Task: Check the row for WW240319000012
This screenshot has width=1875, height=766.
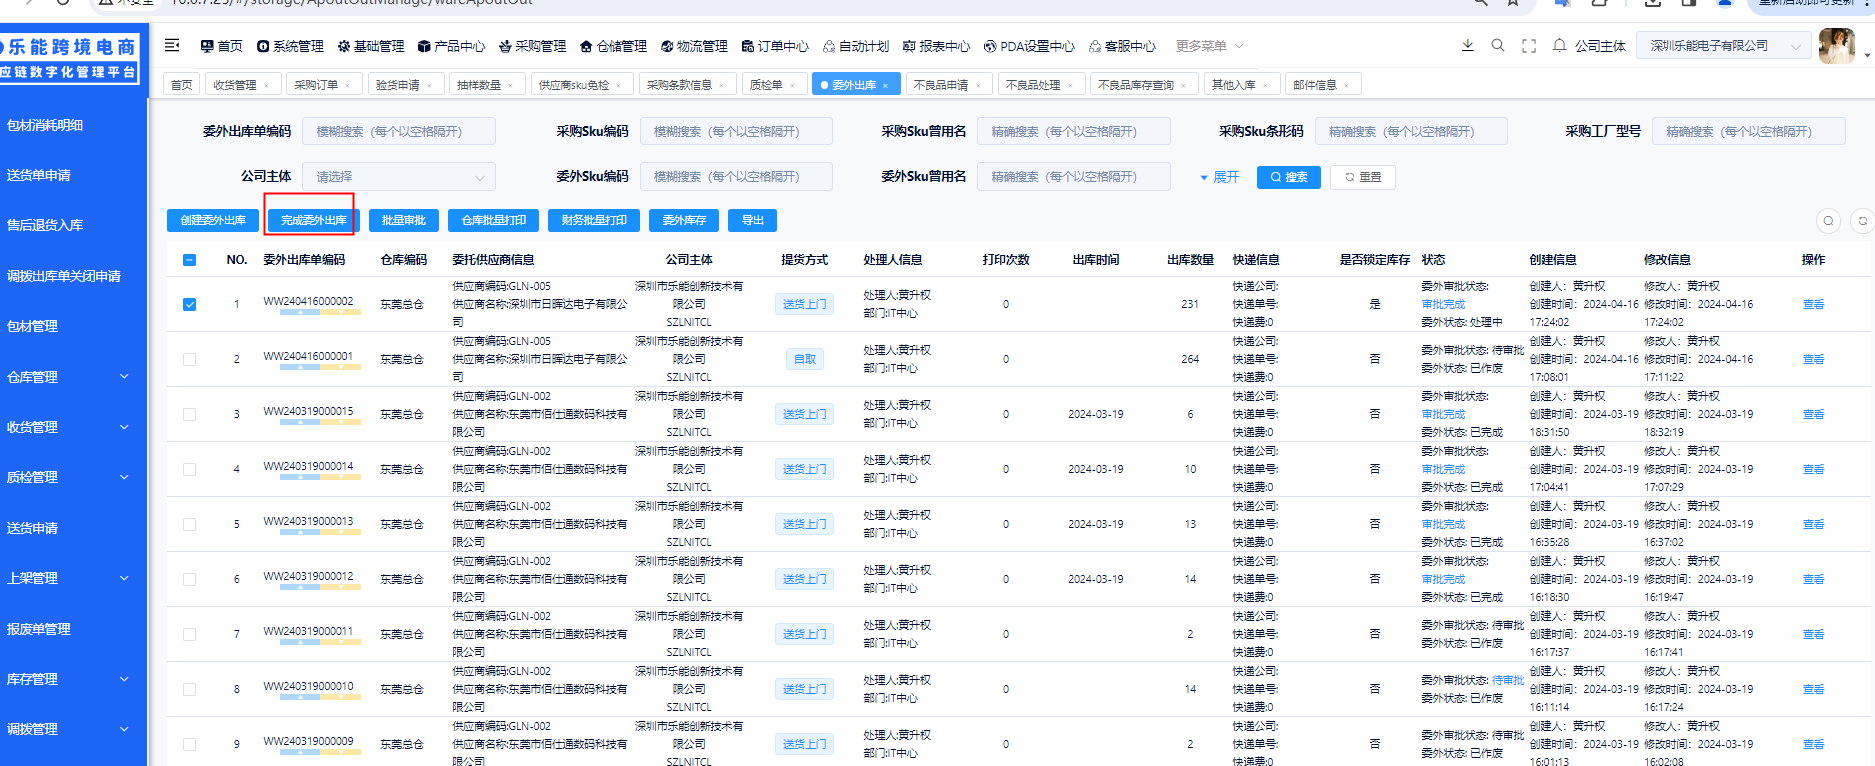Action: [190, 579]
